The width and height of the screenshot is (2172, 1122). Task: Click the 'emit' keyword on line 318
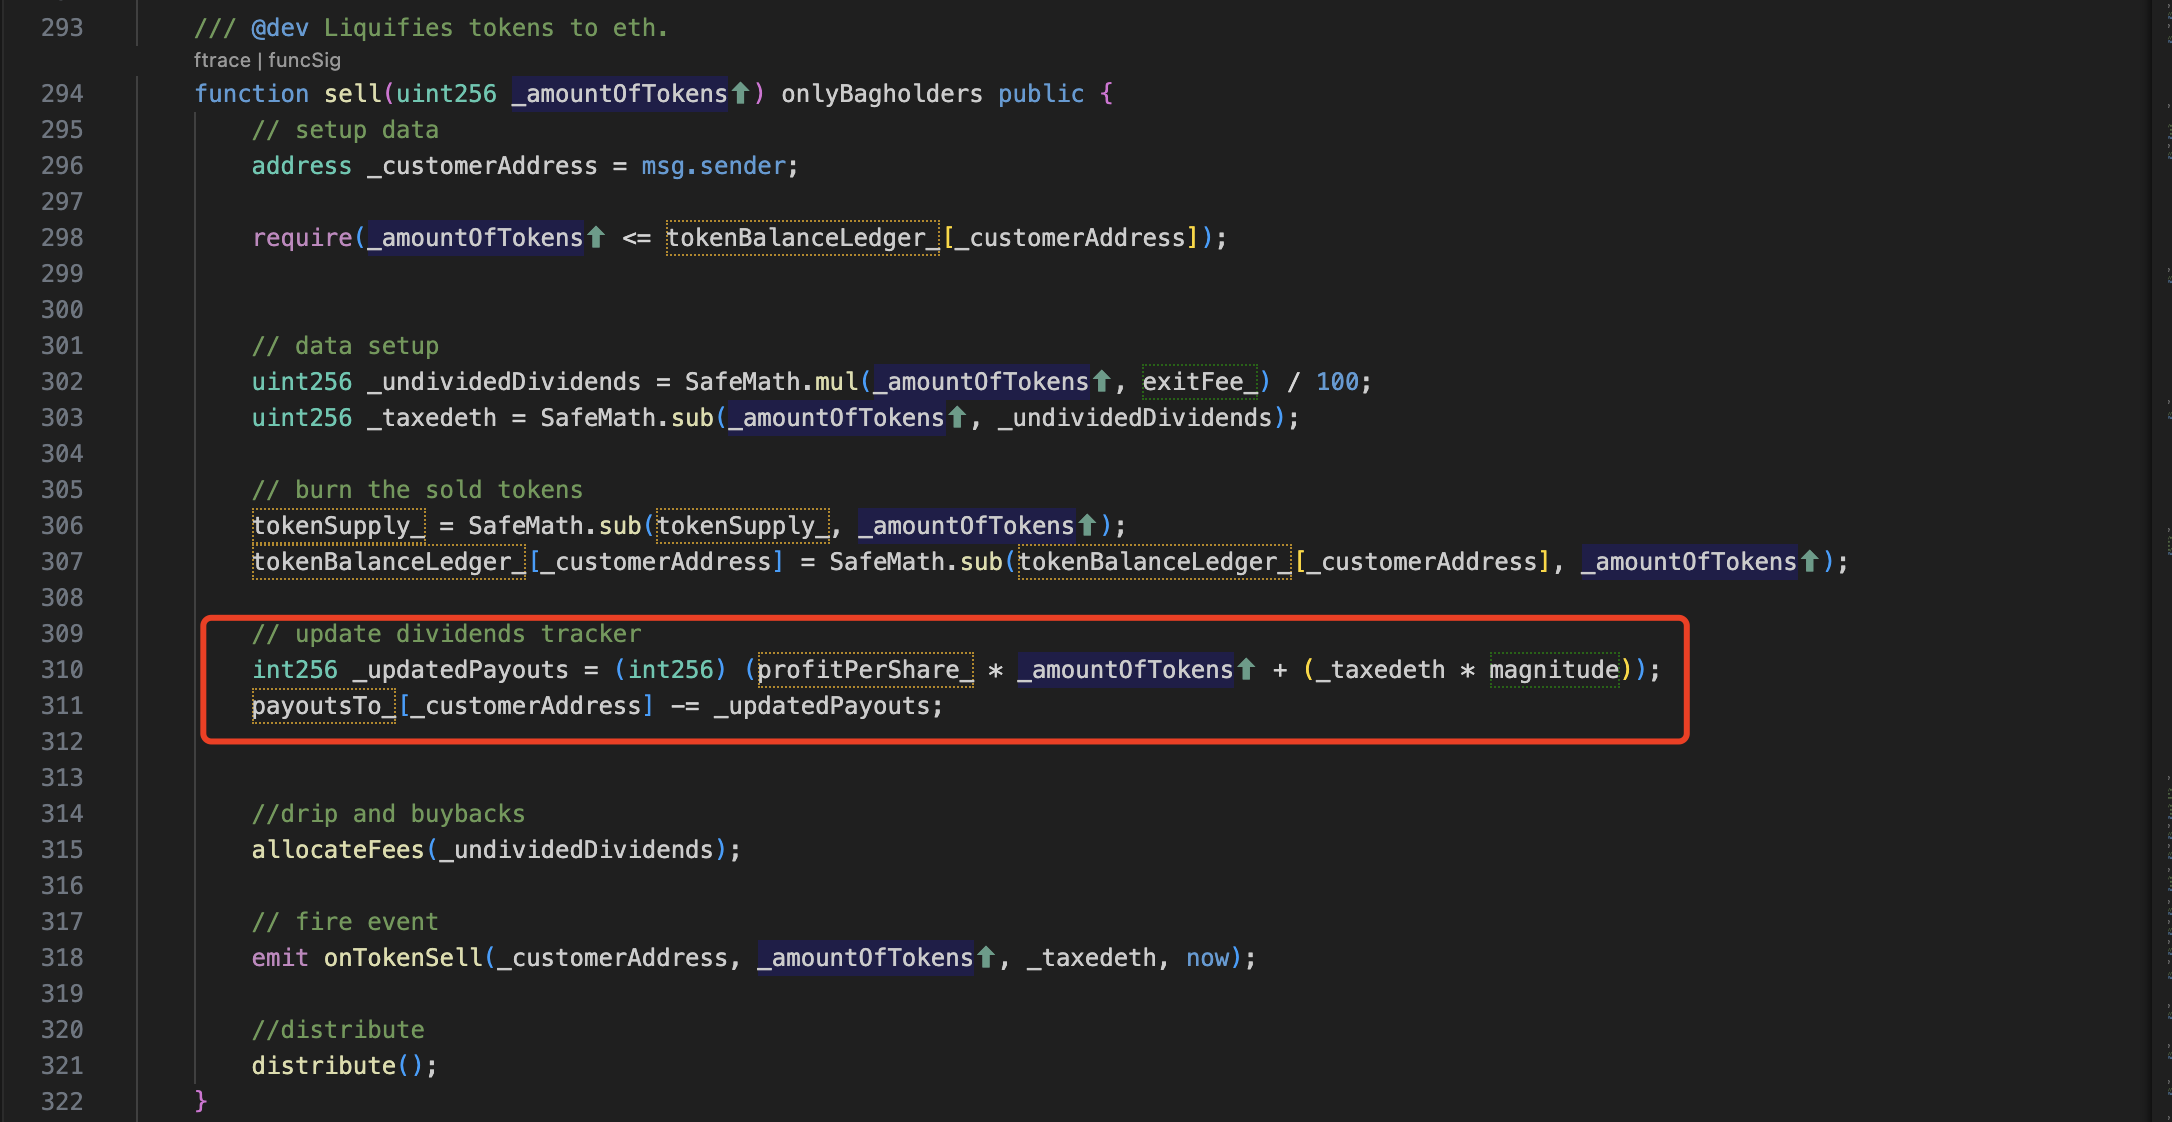click(x=280, y=958)
